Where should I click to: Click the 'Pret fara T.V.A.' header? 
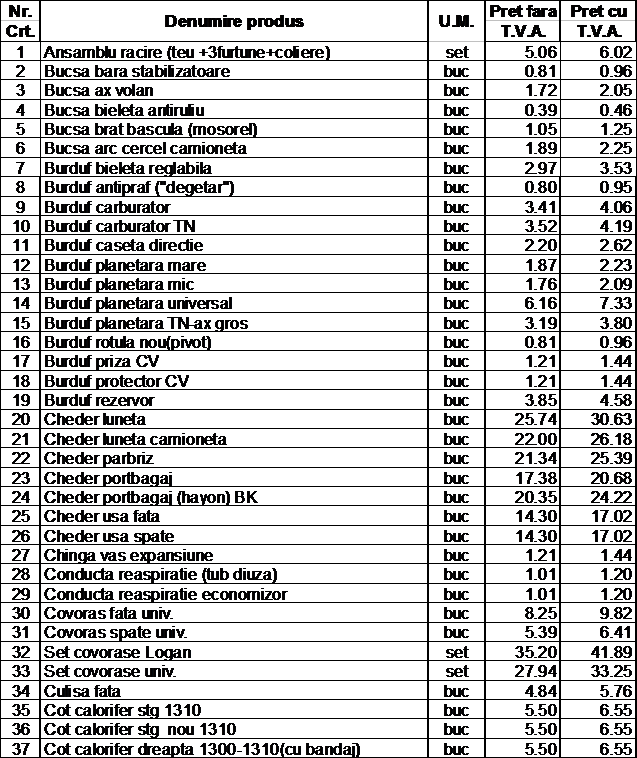coord(522,21)
